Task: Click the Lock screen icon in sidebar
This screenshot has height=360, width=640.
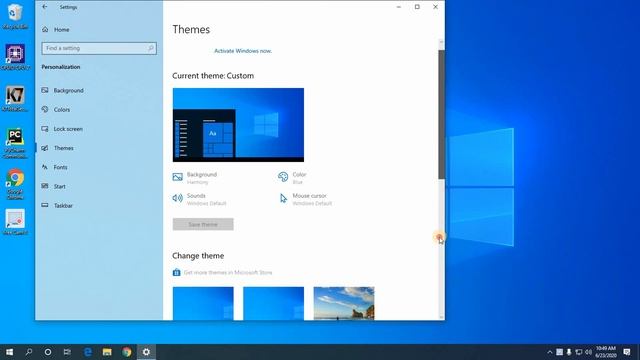Action: pyautogui.click(x=45, y=129)
